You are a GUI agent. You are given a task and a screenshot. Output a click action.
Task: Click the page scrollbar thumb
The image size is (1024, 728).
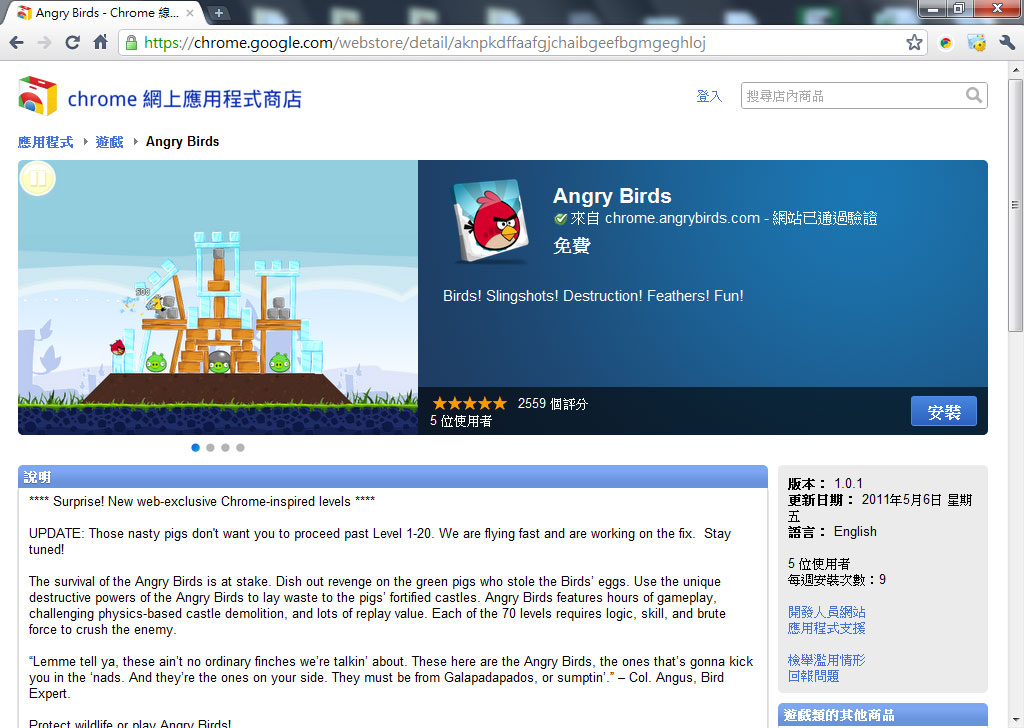pos(1015,206)
